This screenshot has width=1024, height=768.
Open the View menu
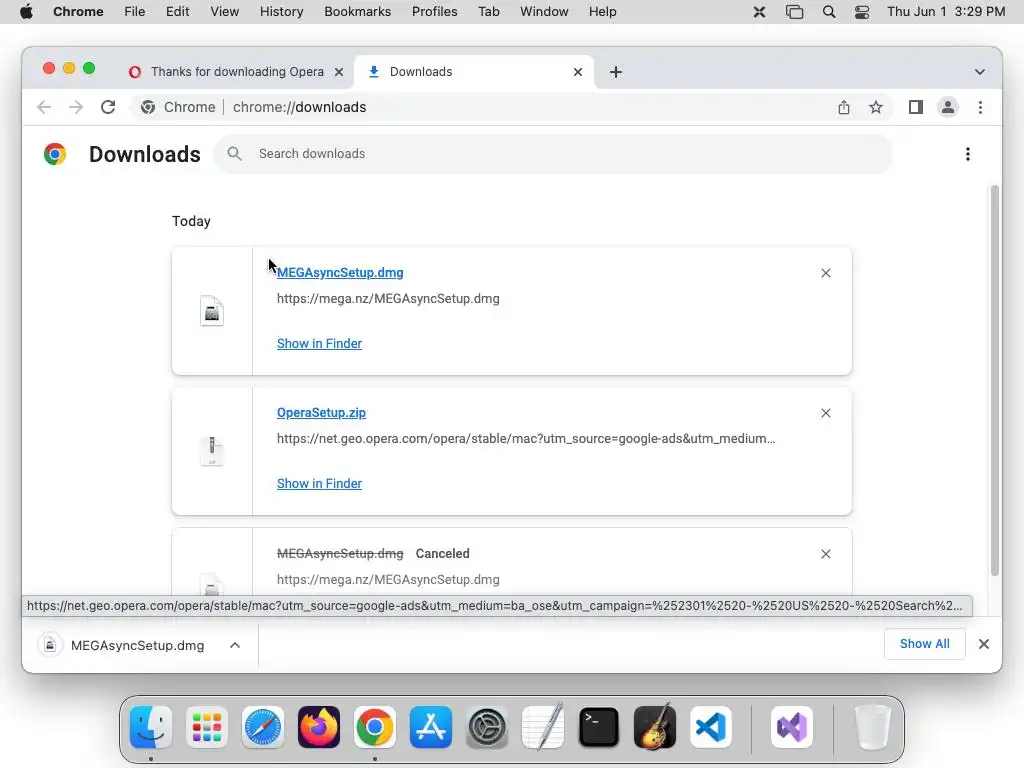pyautogui.click(x=225, y=12)
